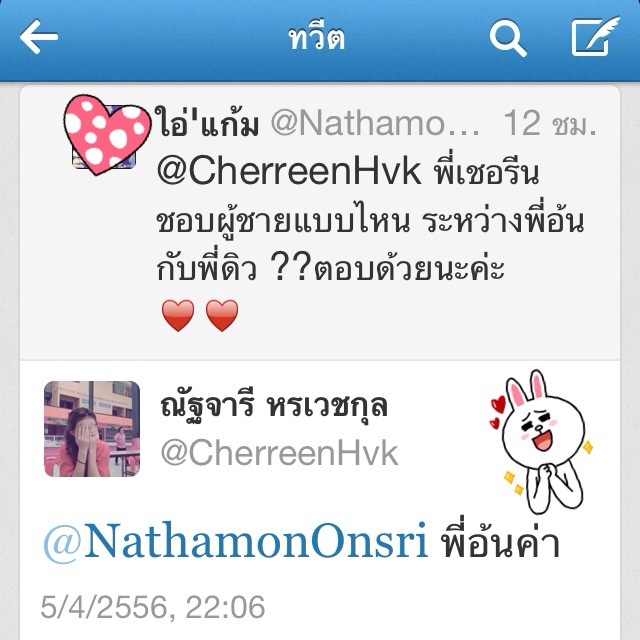Select ณัฐจารี หรเวชกุล display name

coord(274,406)
